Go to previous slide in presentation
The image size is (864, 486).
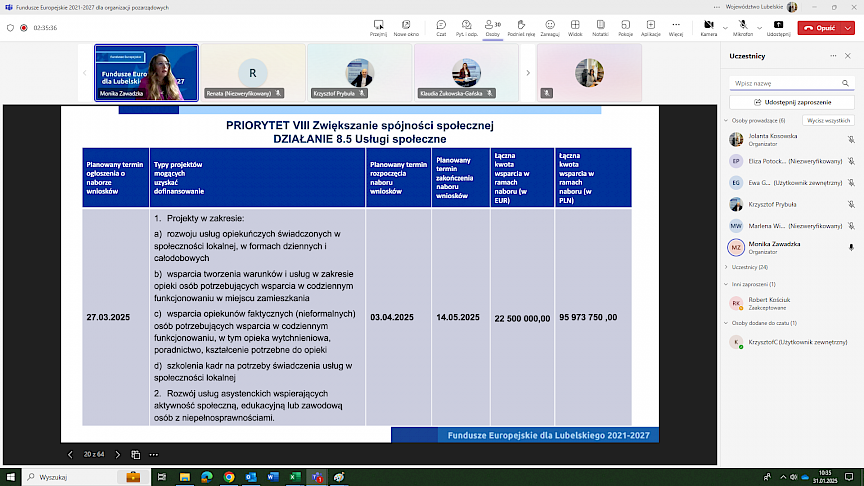(x=70, y=455)
